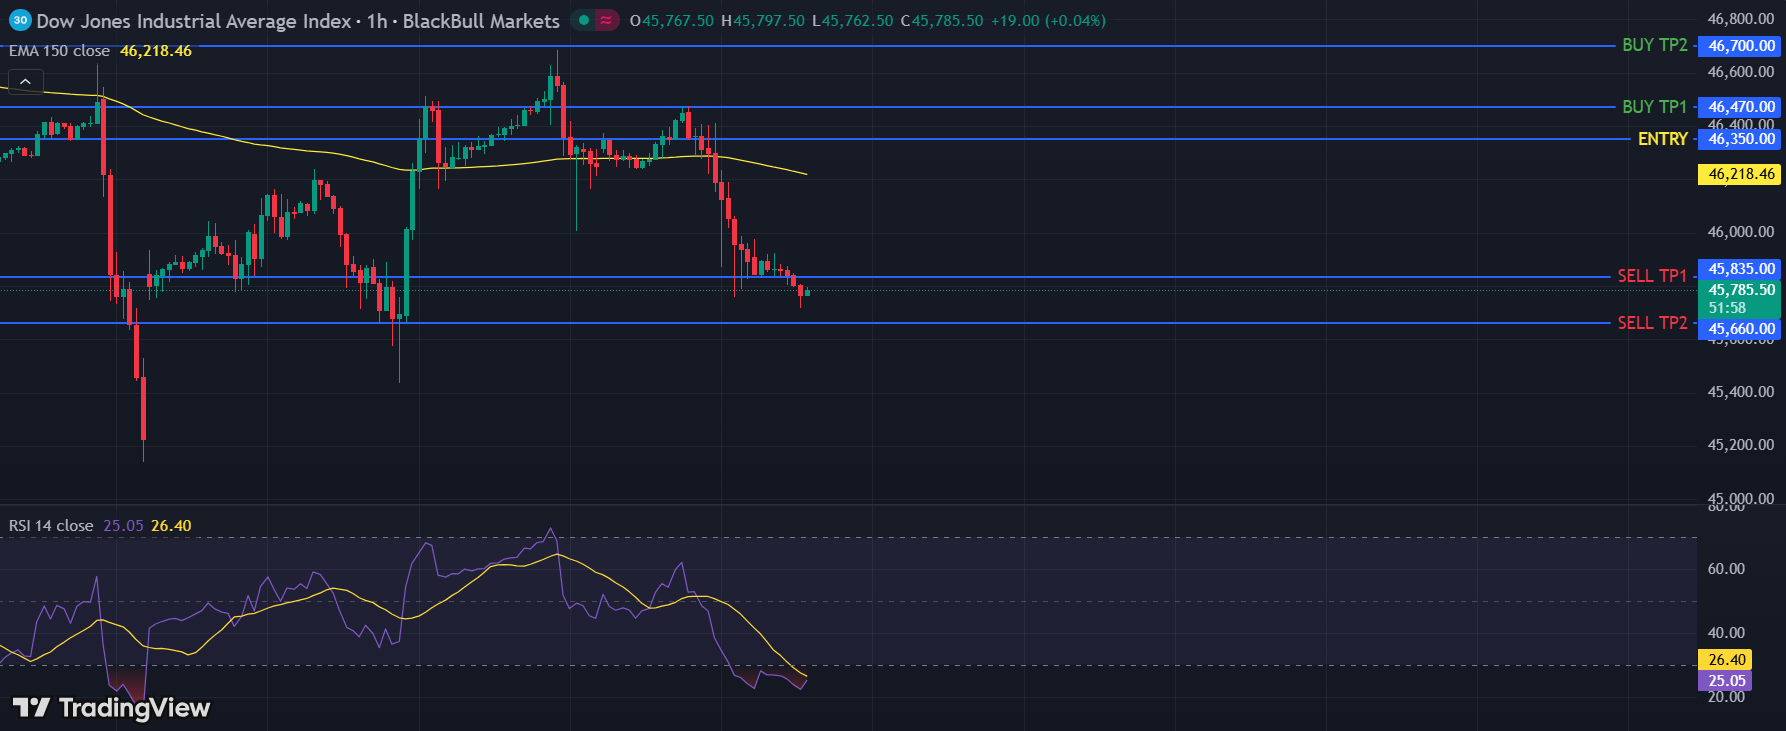Click the TradingView logo
Screen dimensions: 1786x731
tap(112, 708)
